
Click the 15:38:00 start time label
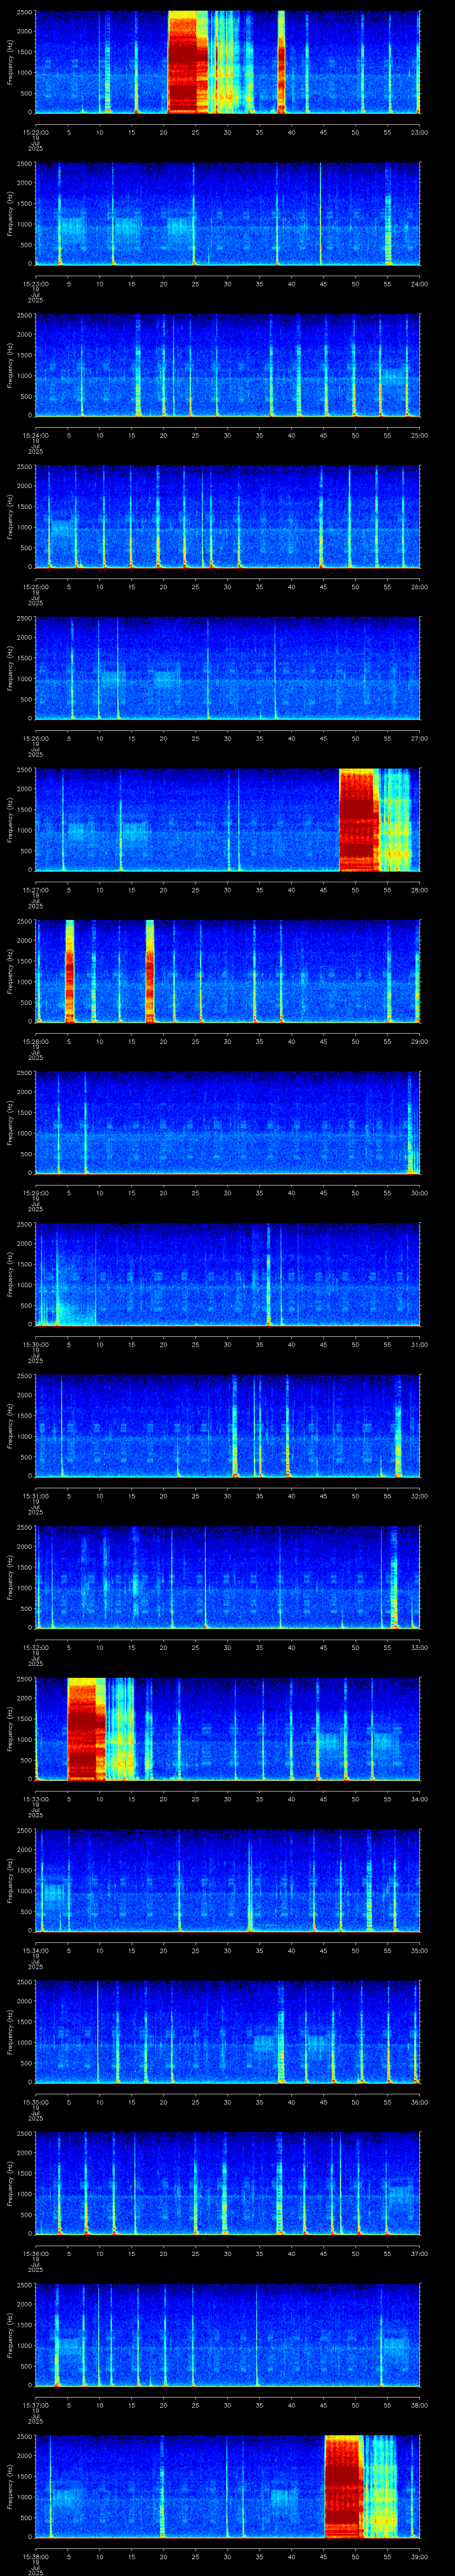[35, 2556]
